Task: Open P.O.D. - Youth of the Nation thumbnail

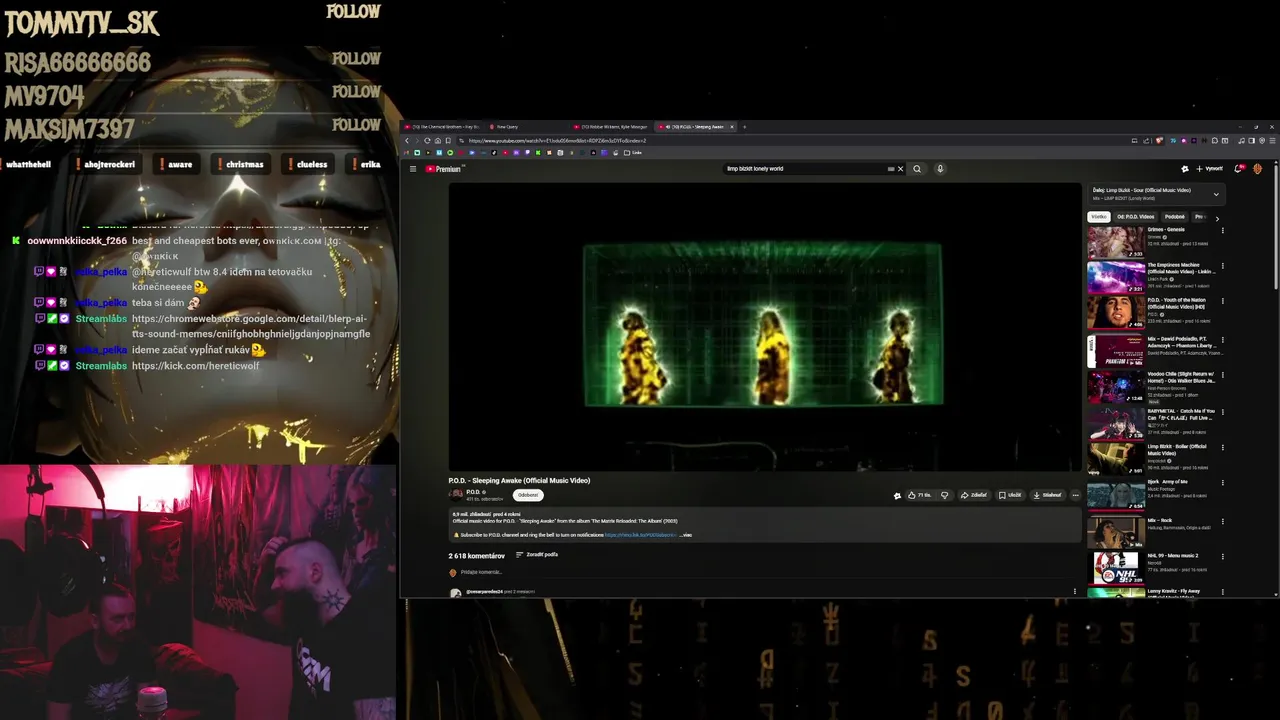Action: [x=1116, y=314]
